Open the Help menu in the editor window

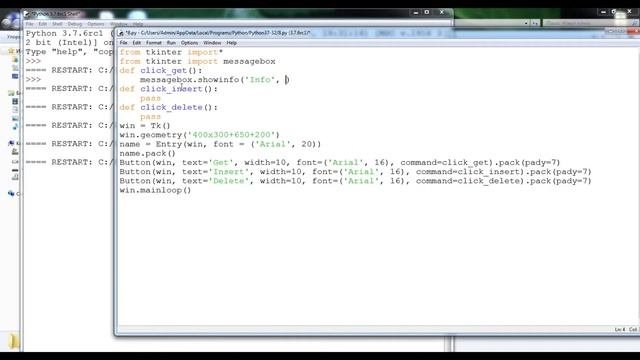pos(231,43)
